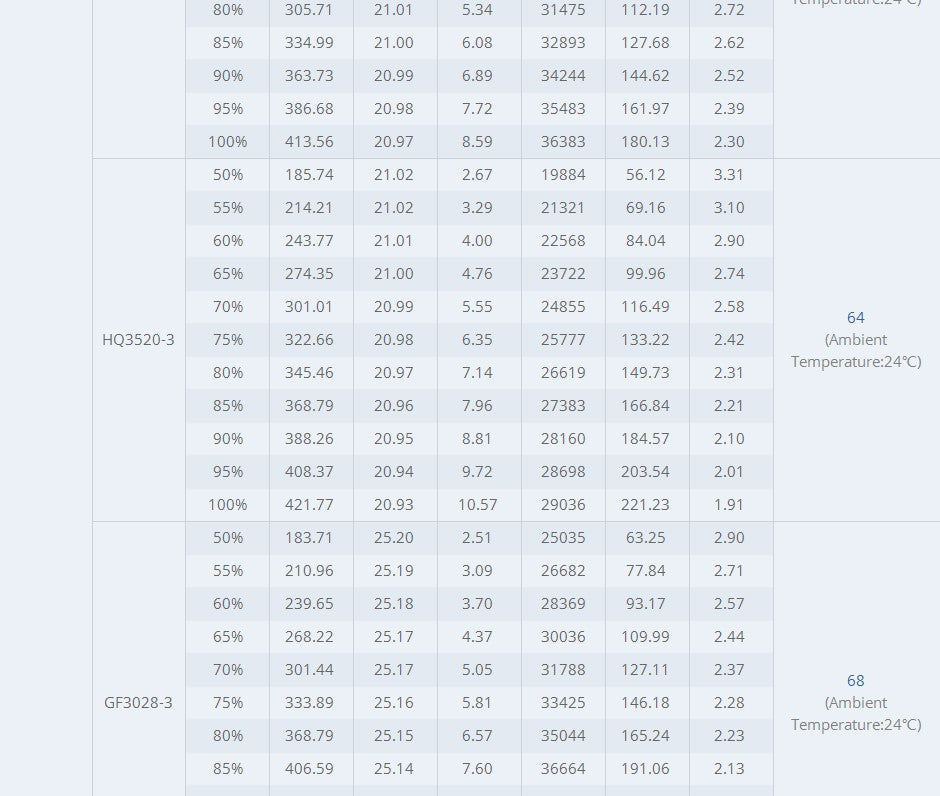This screenshot has height=796, width=940.
Task: Click the 406.59 thrust cell
Action: [311, 769]
